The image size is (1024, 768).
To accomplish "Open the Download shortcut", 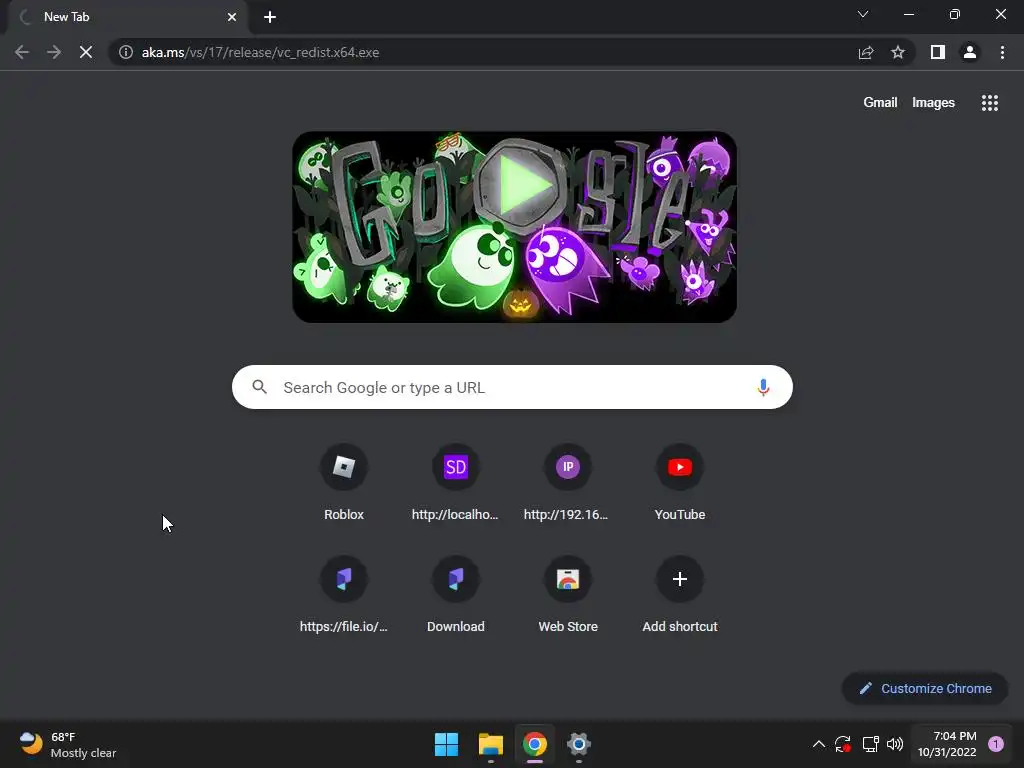I will tap(455, 595).
